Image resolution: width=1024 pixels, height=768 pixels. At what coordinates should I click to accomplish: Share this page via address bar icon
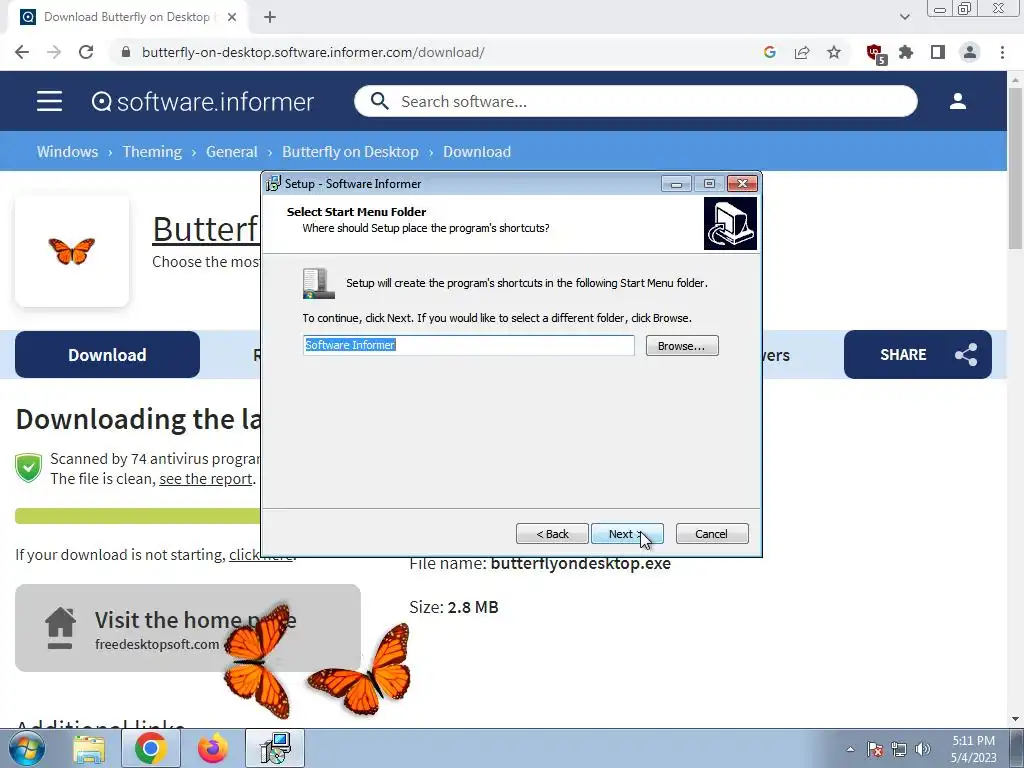tap(802, 52)
